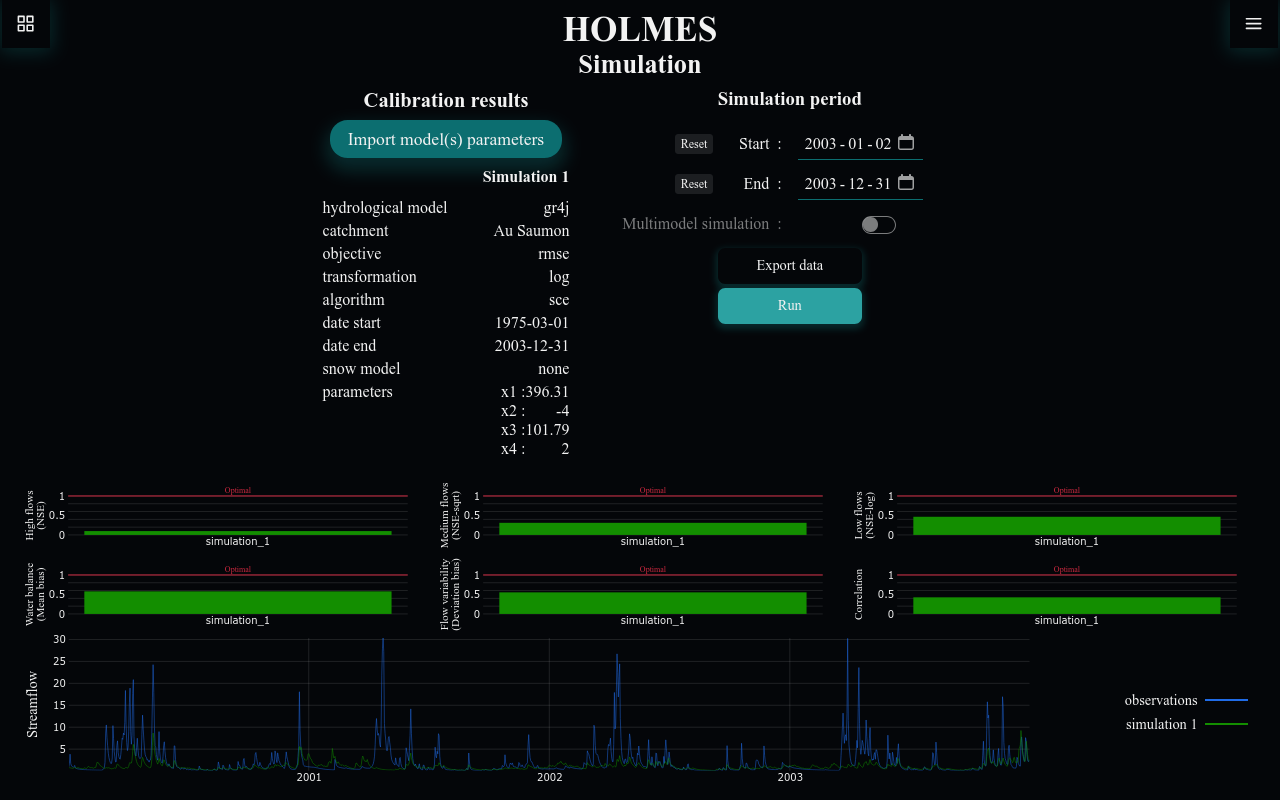Open the End date calendar picker

pyautogui.click(x=905, y=182)
